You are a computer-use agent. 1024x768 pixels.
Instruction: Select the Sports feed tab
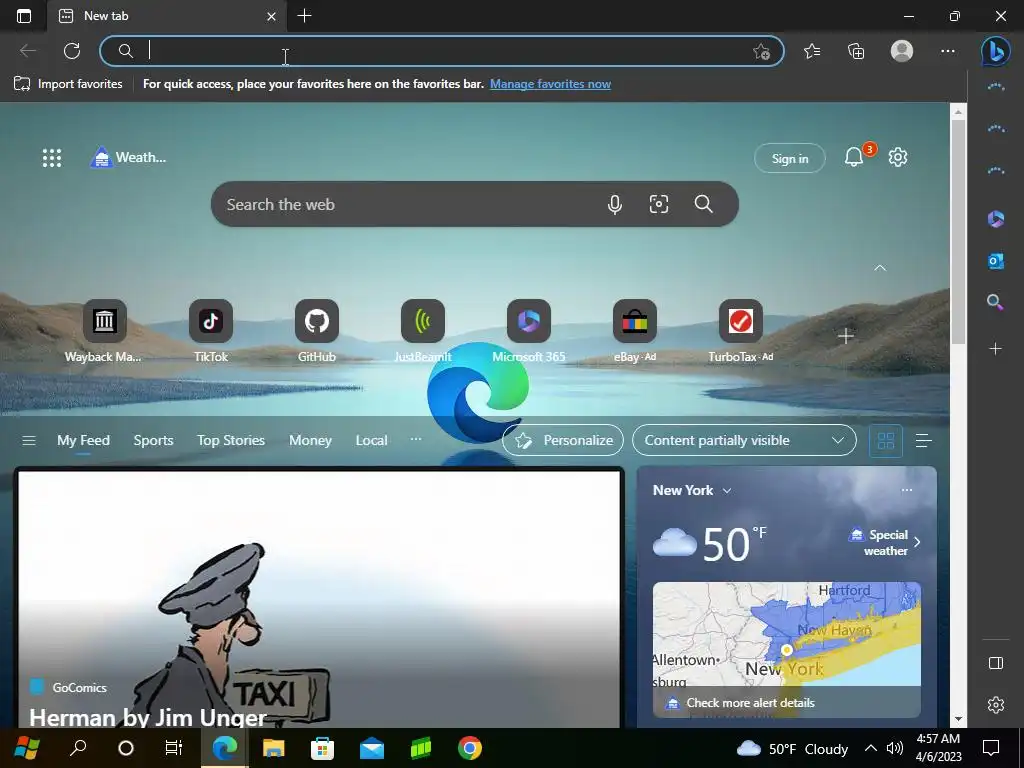point(153,440)
